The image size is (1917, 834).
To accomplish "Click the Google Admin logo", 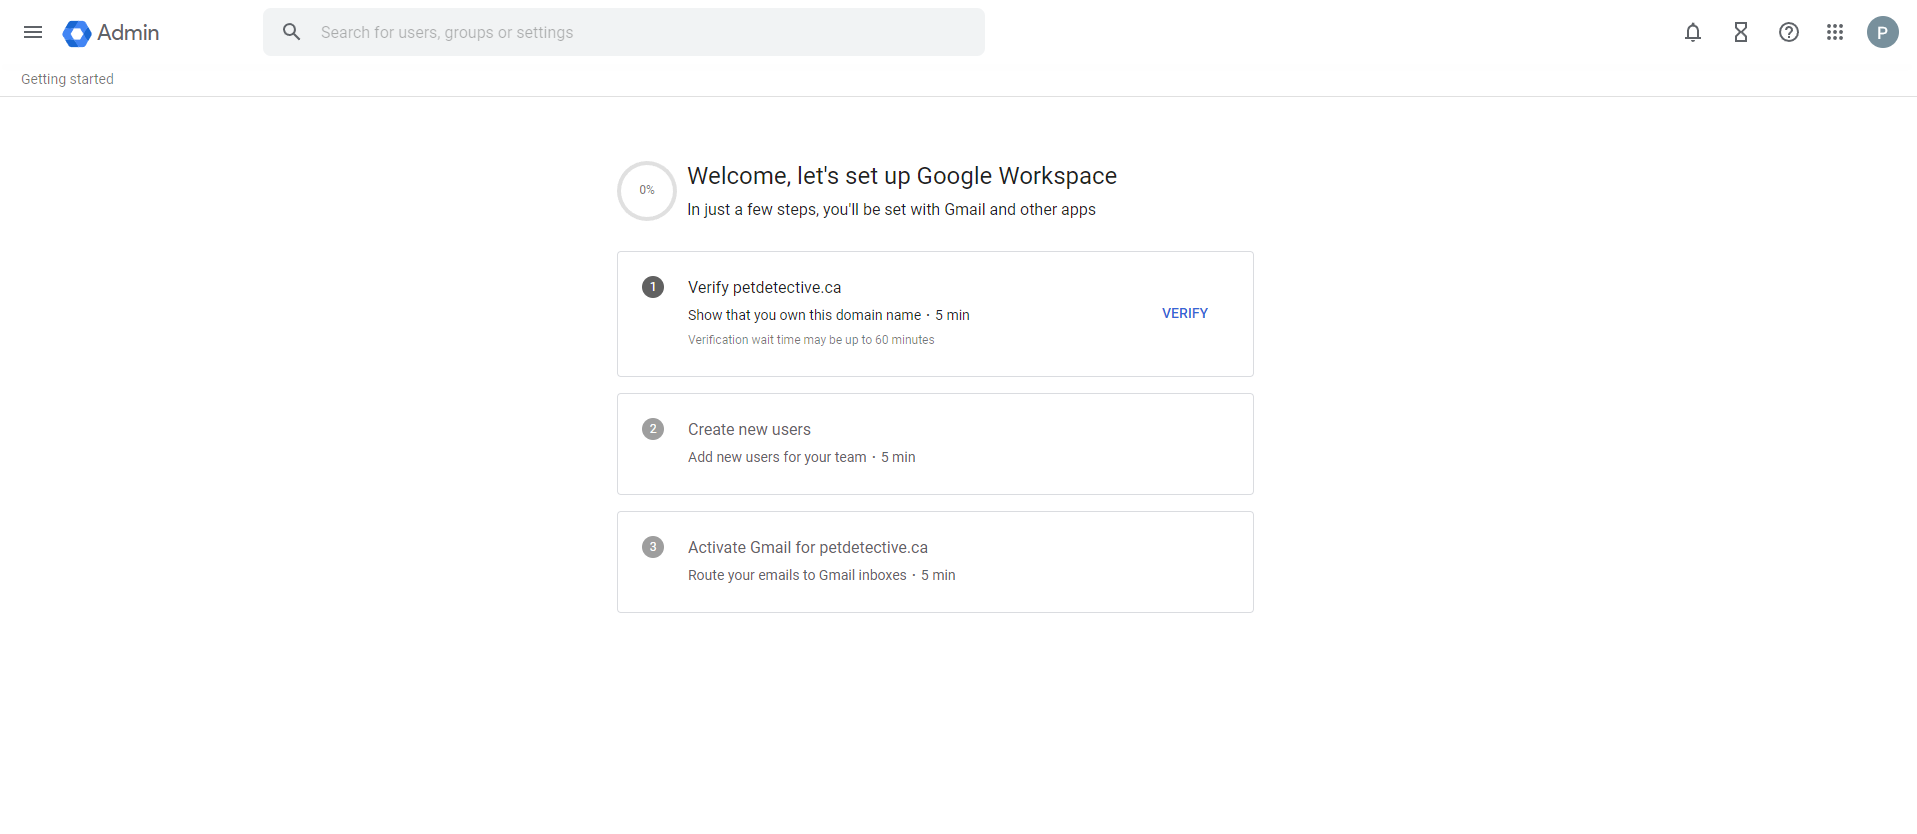I will click(x=77, y=33).
